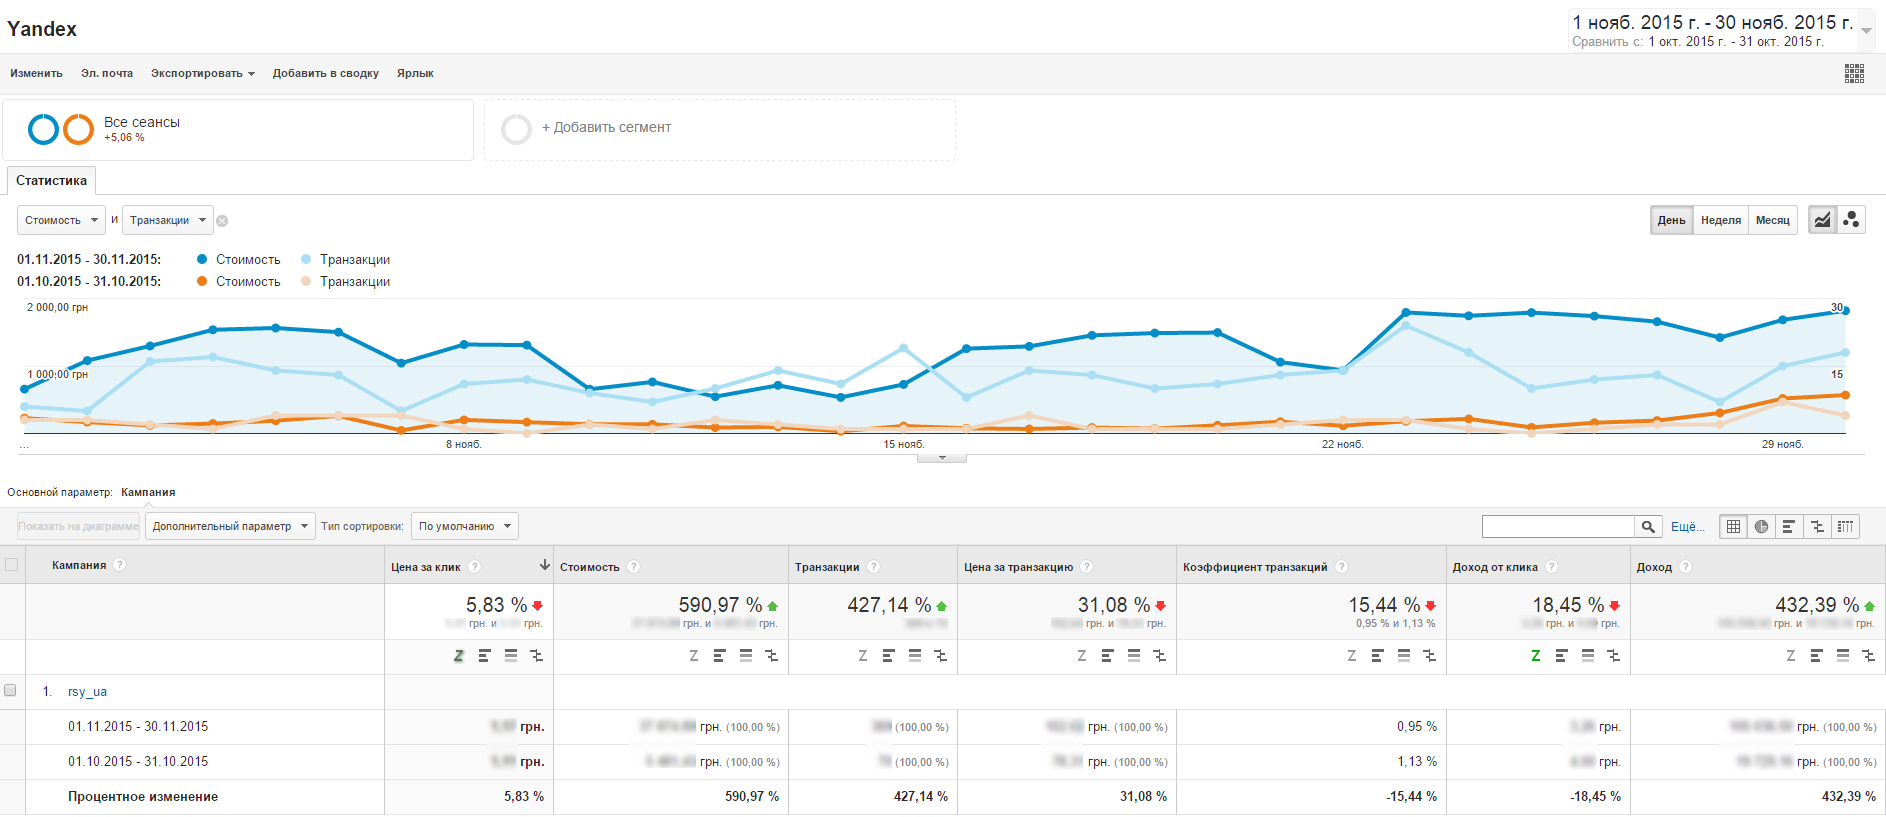Open the По умолчанию sort type dropdown
The image size is (1886, 817).
coord(464,526)
